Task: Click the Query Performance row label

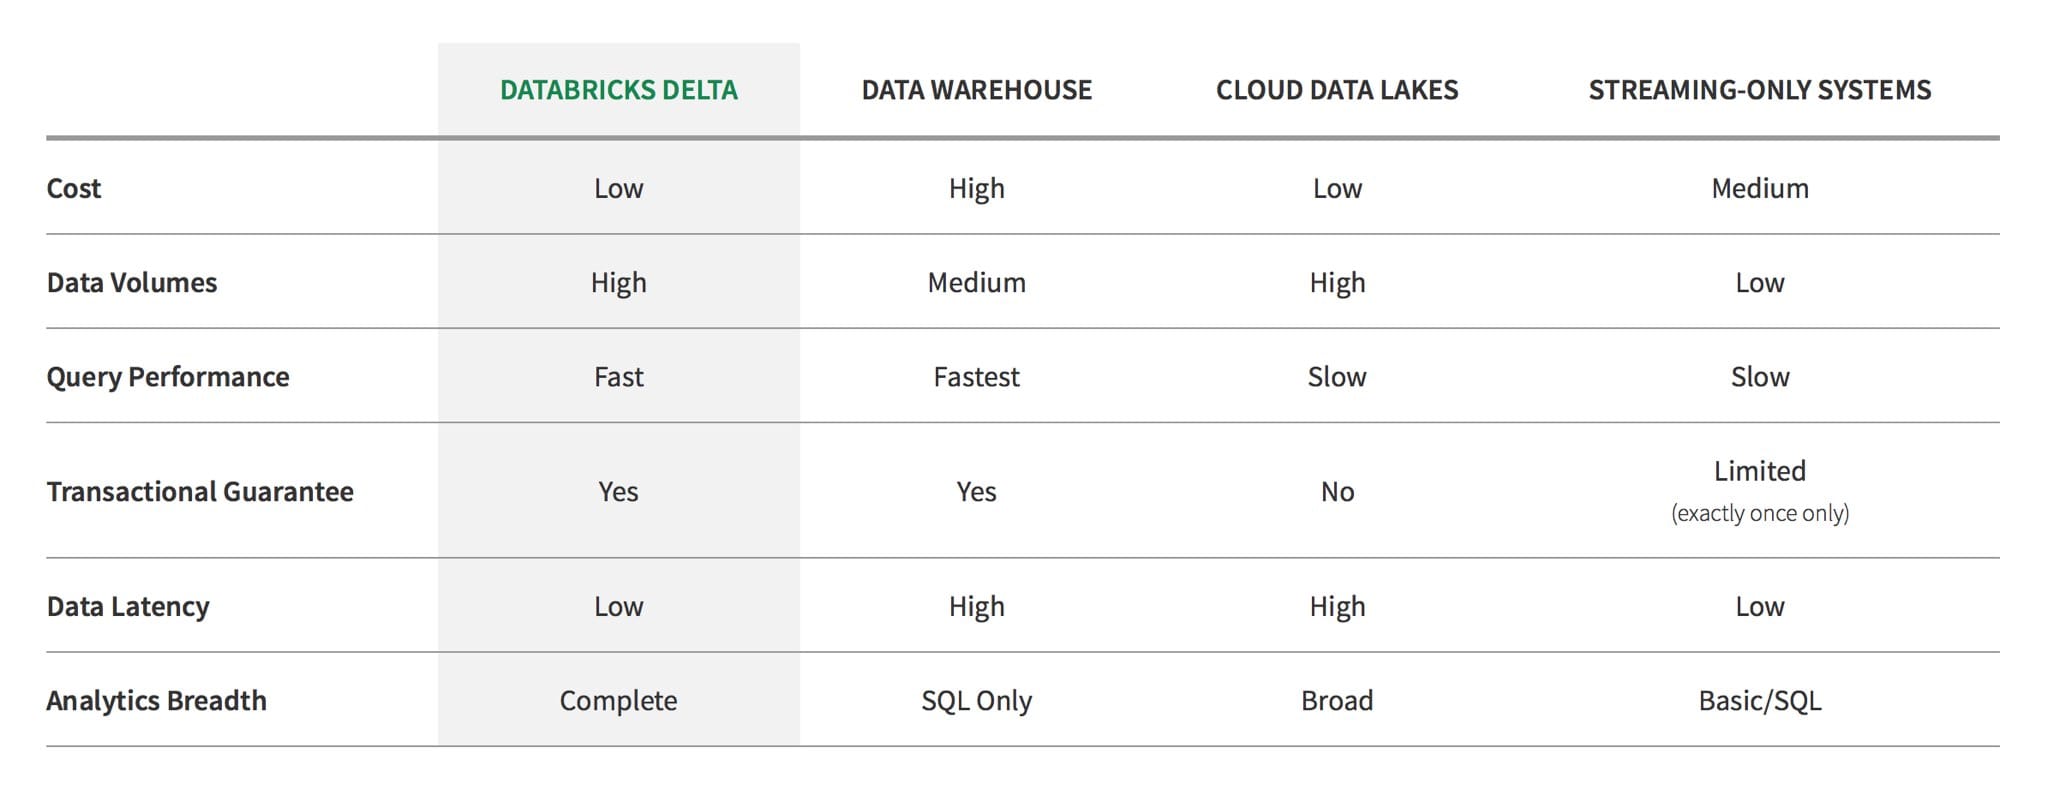Action: (168, 377)
